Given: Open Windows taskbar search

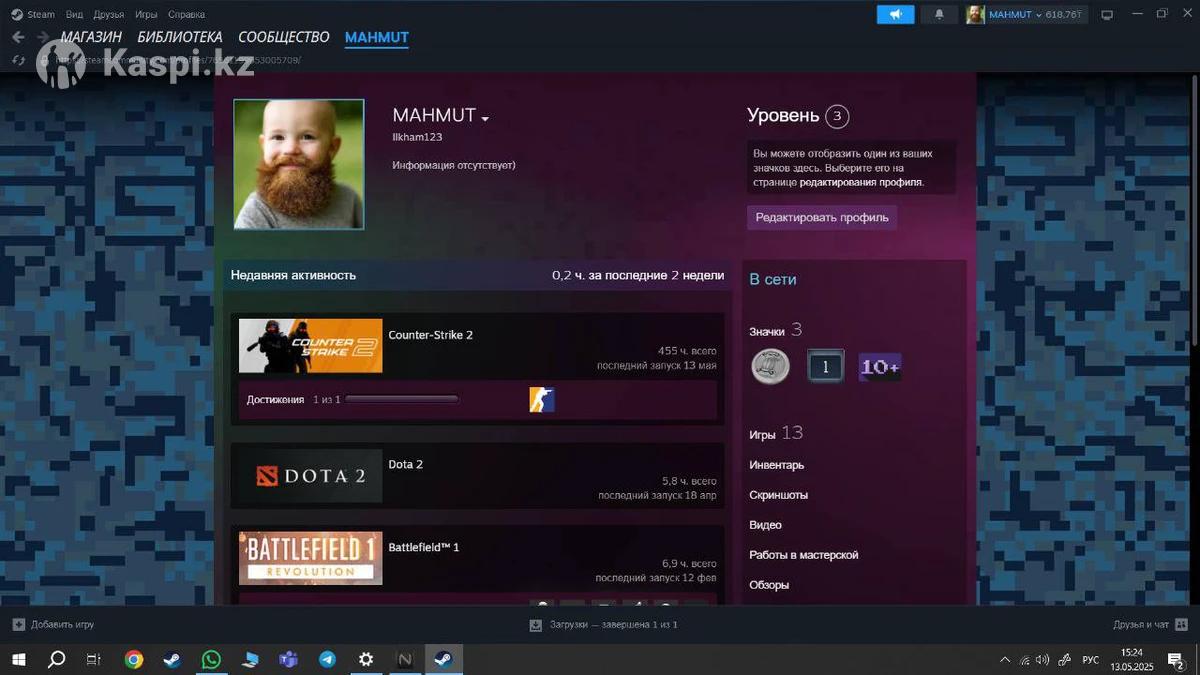Looking at the screenshot, I should 57,659.
